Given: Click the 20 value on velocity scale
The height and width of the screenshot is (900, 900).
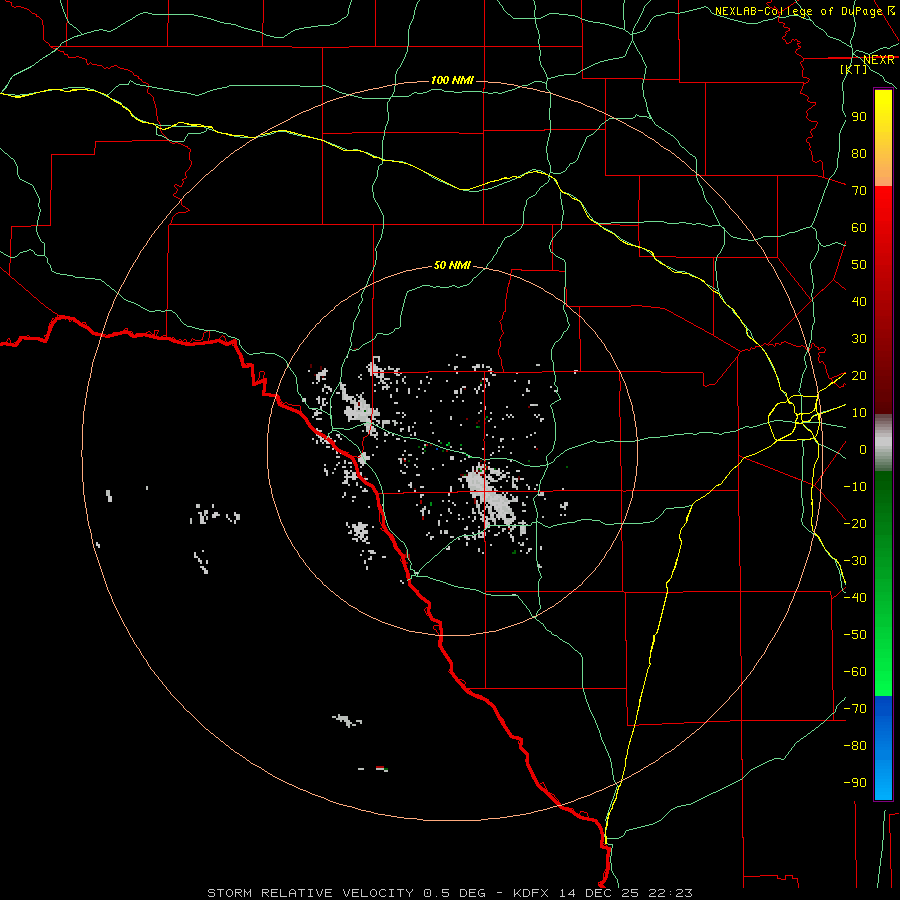Looking at the screenshot, I should click(859, 376).
